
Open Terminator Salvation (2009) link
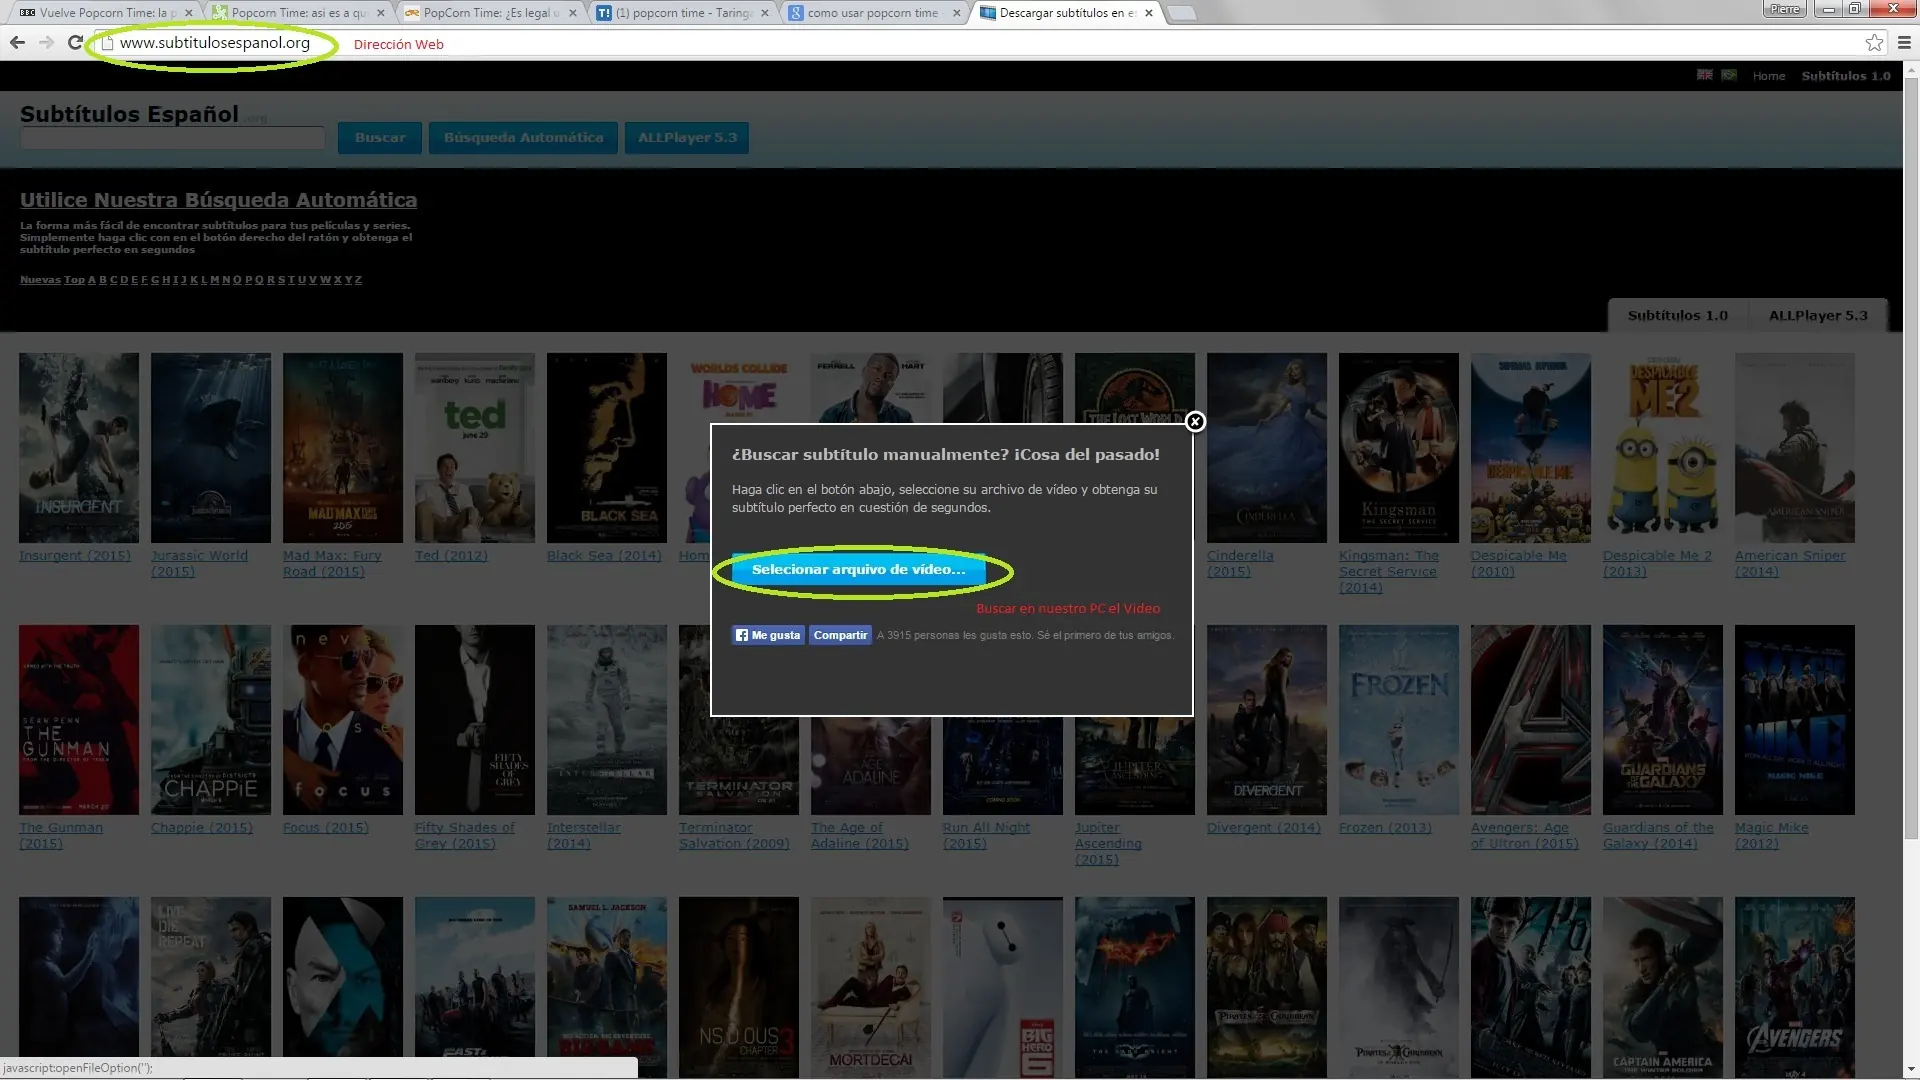[x=734, y=836]
